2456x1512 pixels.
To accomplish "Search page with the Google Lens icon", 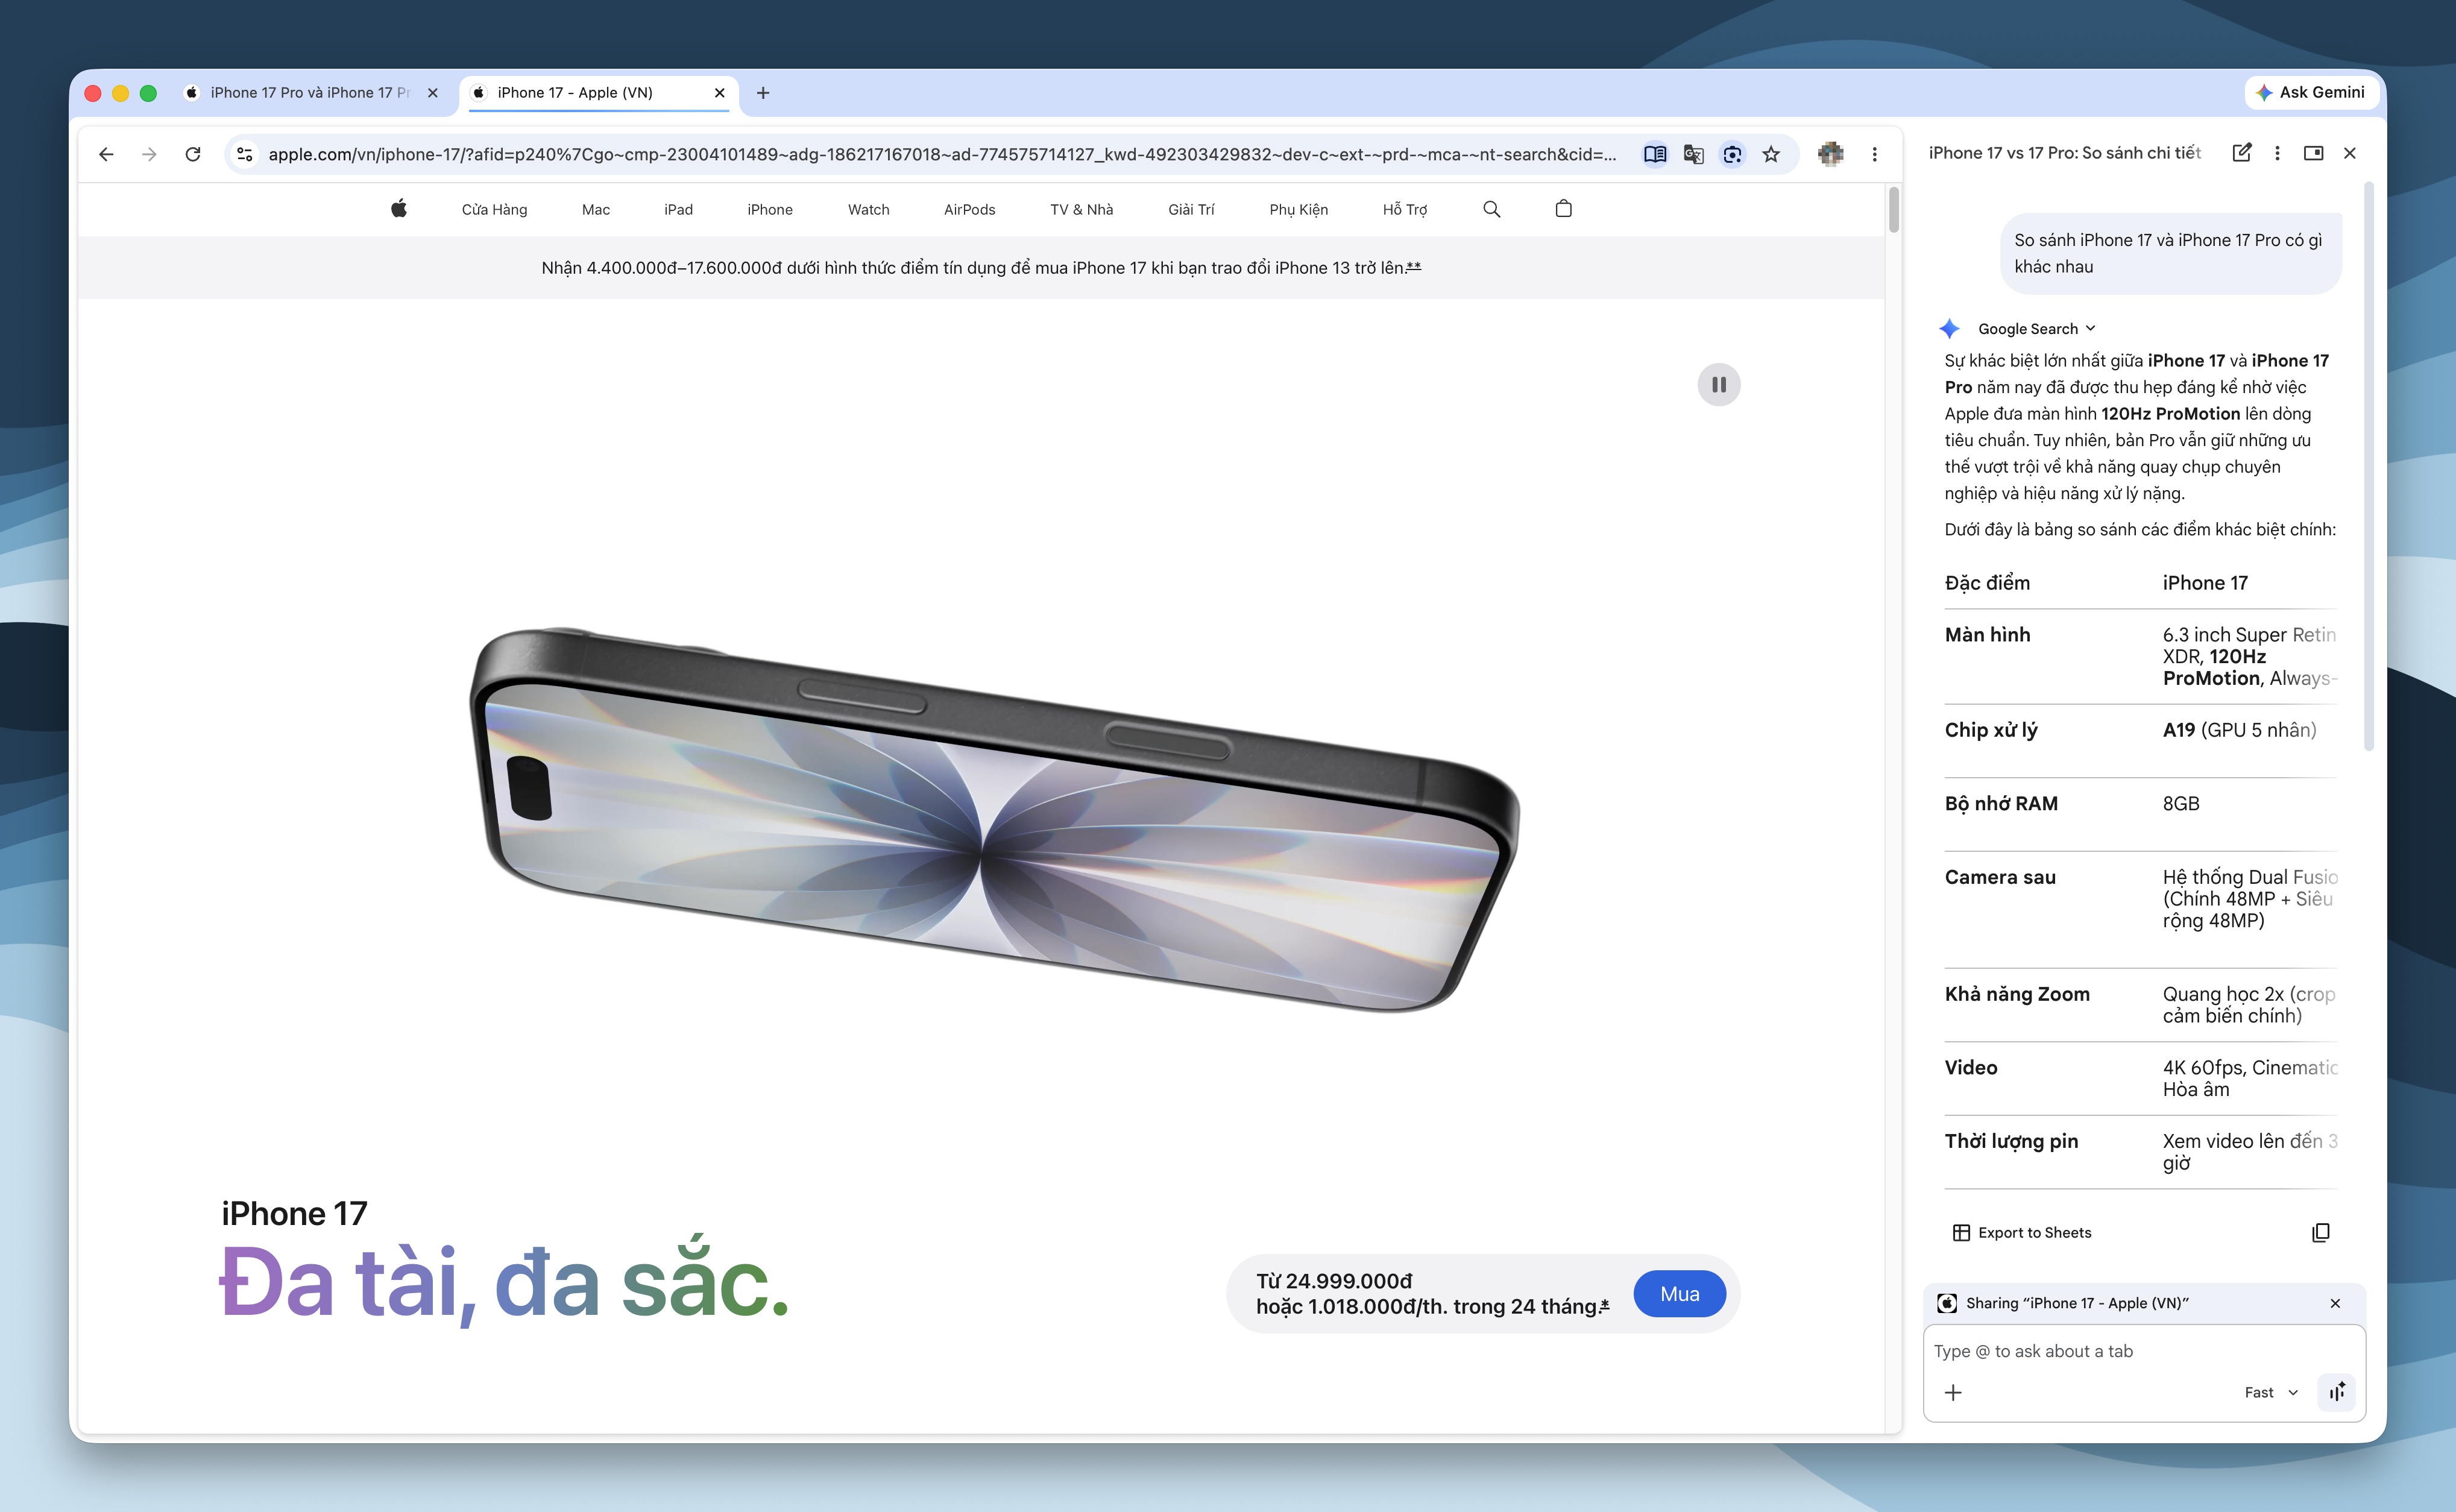I will pos(1732,154).
